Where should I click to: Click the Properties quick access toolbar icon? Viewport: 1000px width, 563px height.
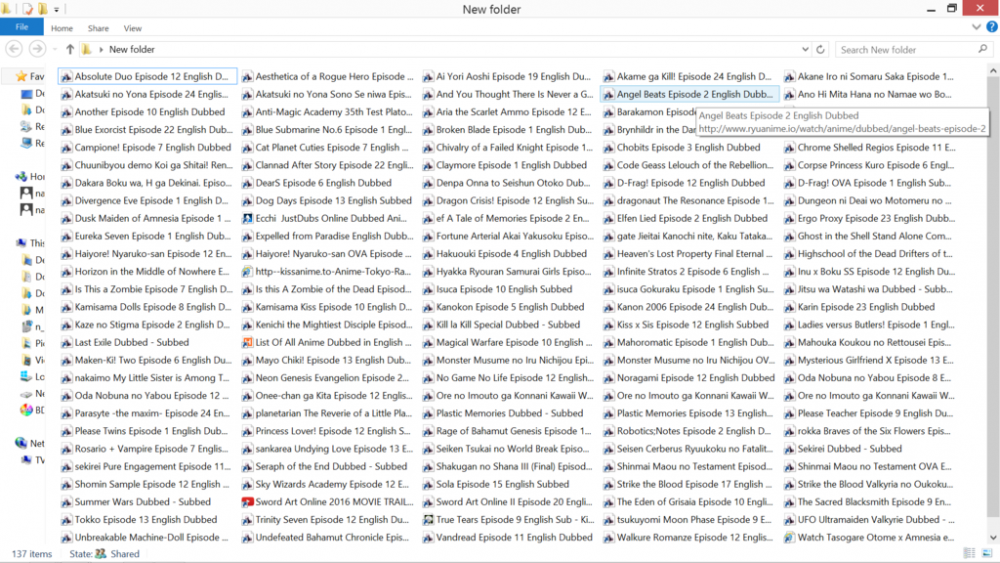[27, 9]
